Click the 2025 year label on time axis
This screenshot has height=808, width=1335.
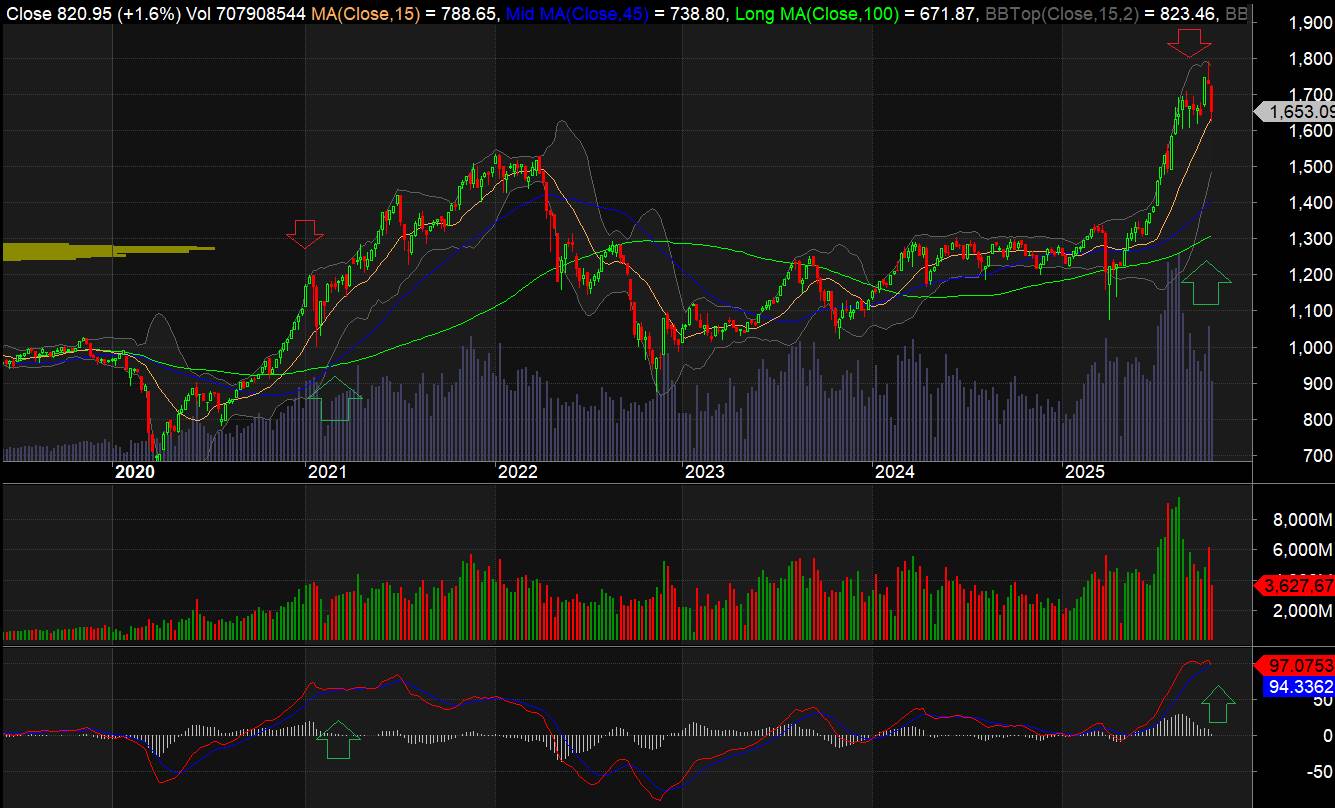1085,471
